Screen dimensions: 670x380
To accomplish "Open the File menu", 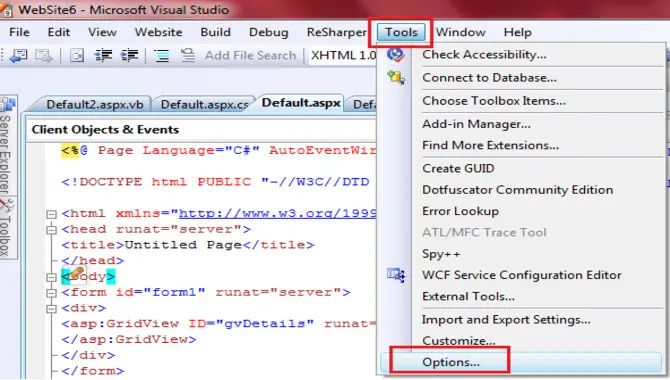I will pyautogui.click(x=19, y=32).
